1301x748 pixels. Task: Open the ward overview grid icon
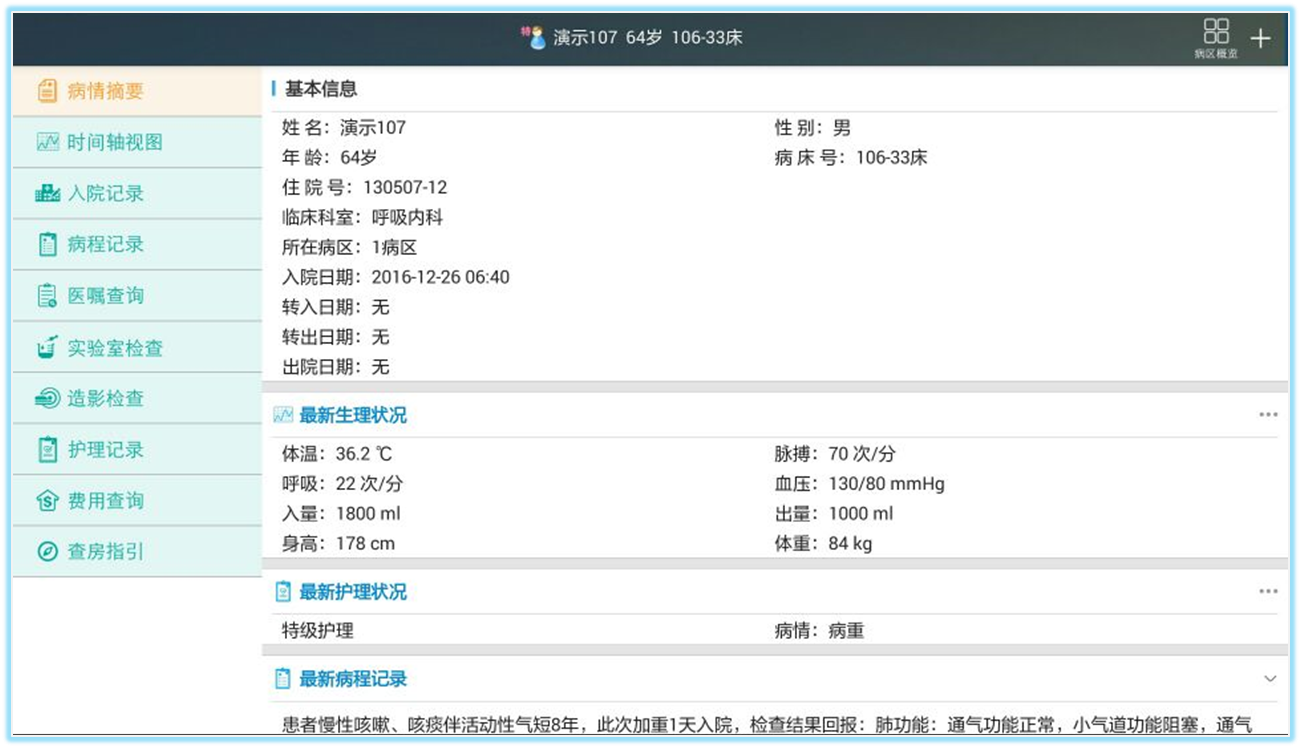click(x=1215, y=34)
